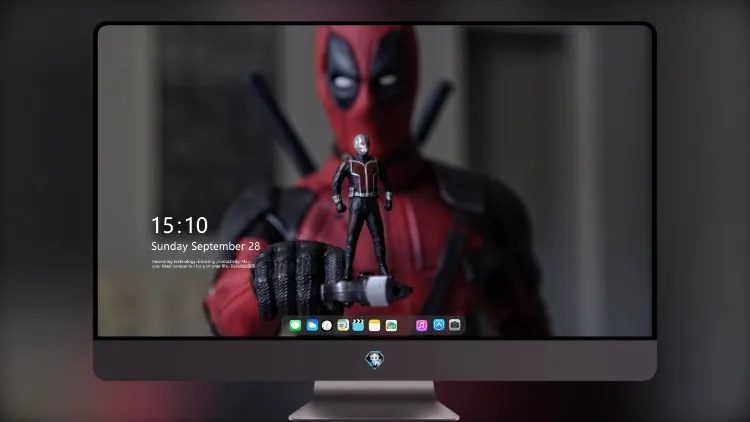Viewport: 750px width, 422px height.
Task: Click the skull logo badge on monitor chin
Action: point(375,359)
